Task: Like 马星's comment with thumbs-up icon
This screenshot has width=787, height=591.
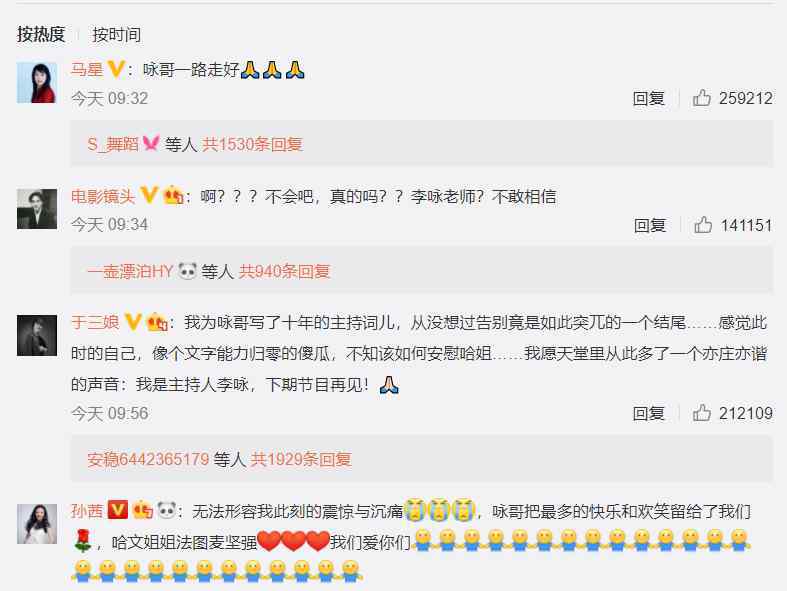Action: [702, 98]
